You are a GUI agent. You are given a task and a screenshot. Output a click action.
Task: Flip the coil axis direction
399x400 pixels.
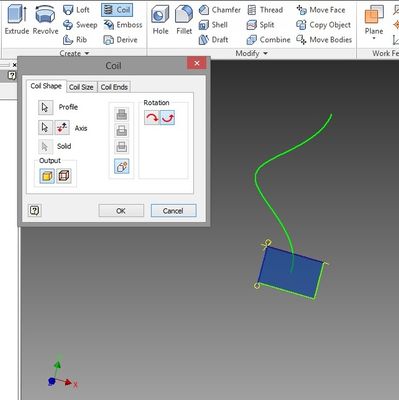(62, 128)
